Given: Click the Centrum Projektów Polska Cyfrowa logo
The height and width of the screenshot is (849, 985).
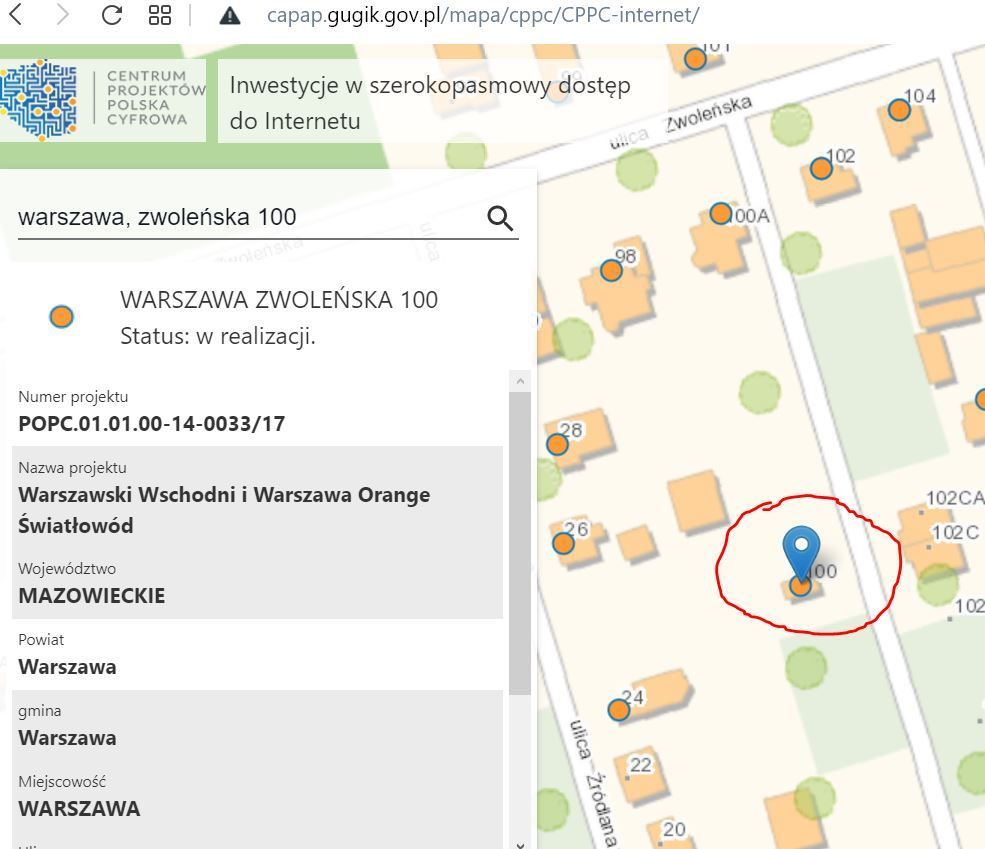Looking at the screenshot, I should (x=103, y=99).
